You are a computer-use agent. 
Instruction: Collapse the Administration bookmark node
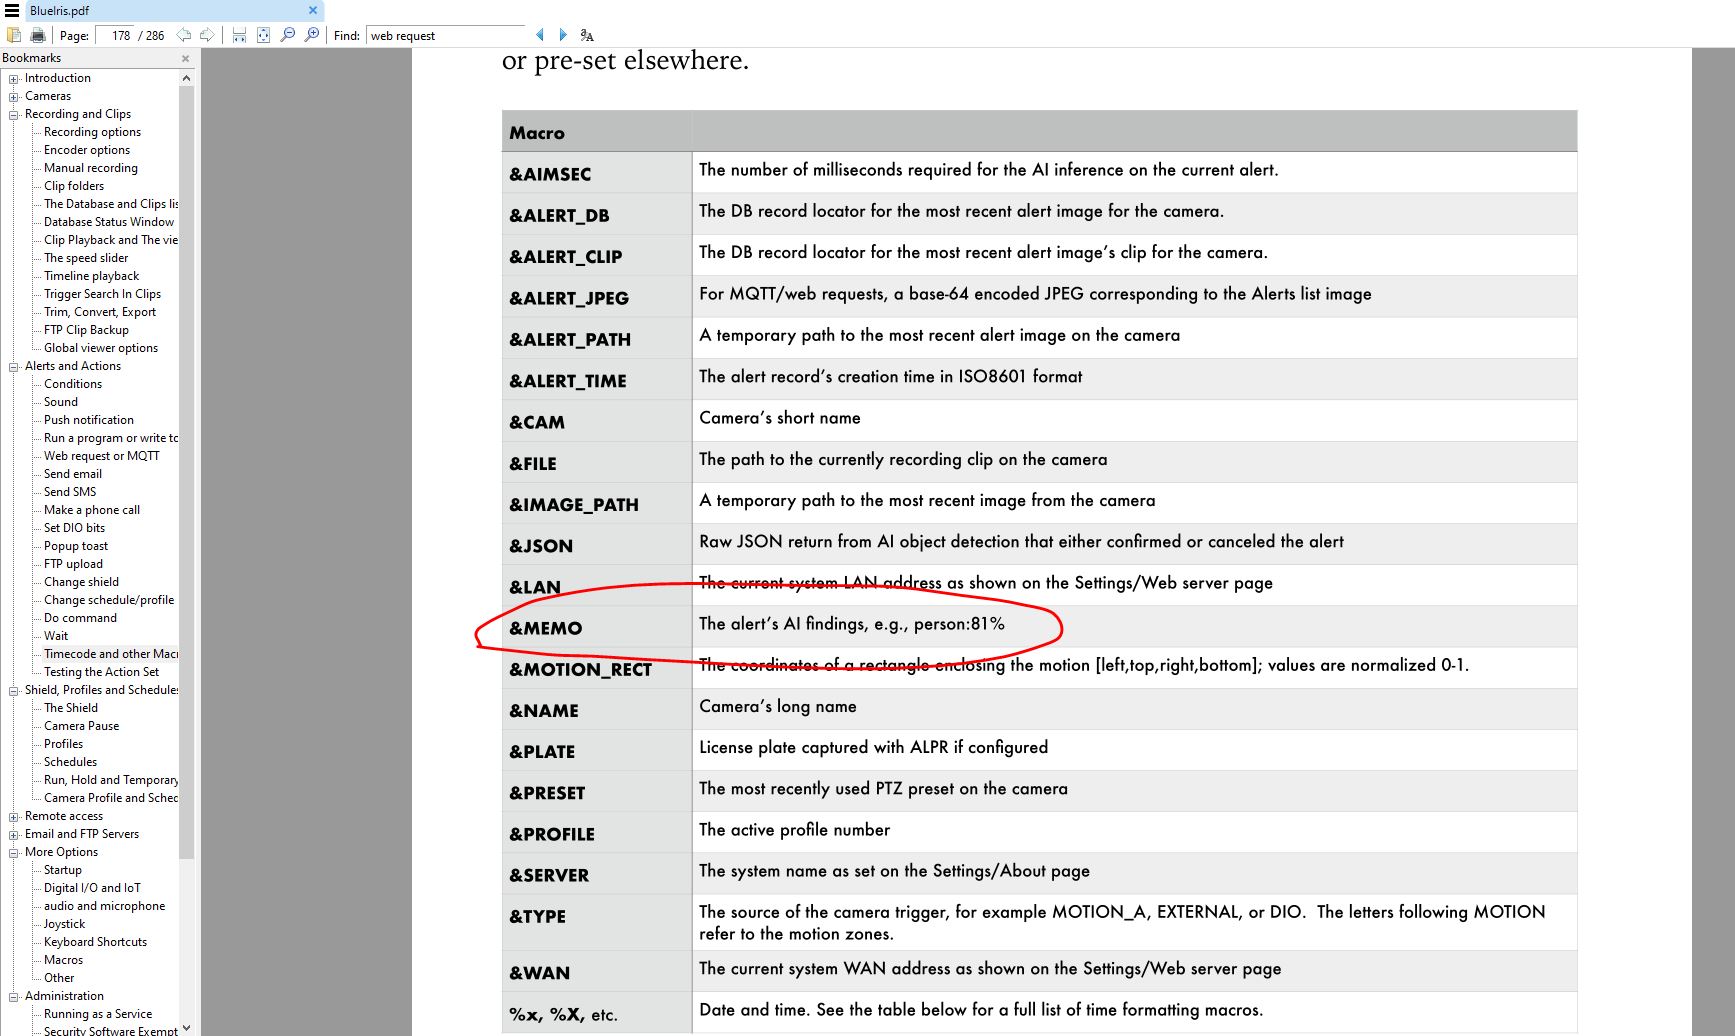14,997
